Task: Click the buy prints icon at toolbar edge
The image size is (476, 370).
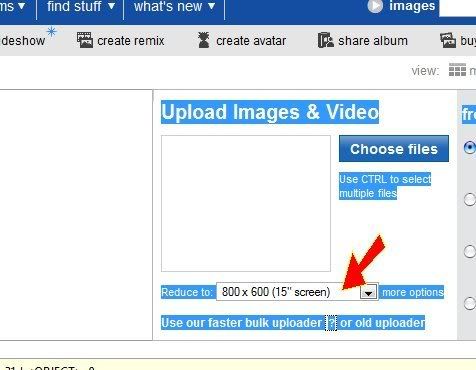Action: pyautogui.click(x=448, y=40)
